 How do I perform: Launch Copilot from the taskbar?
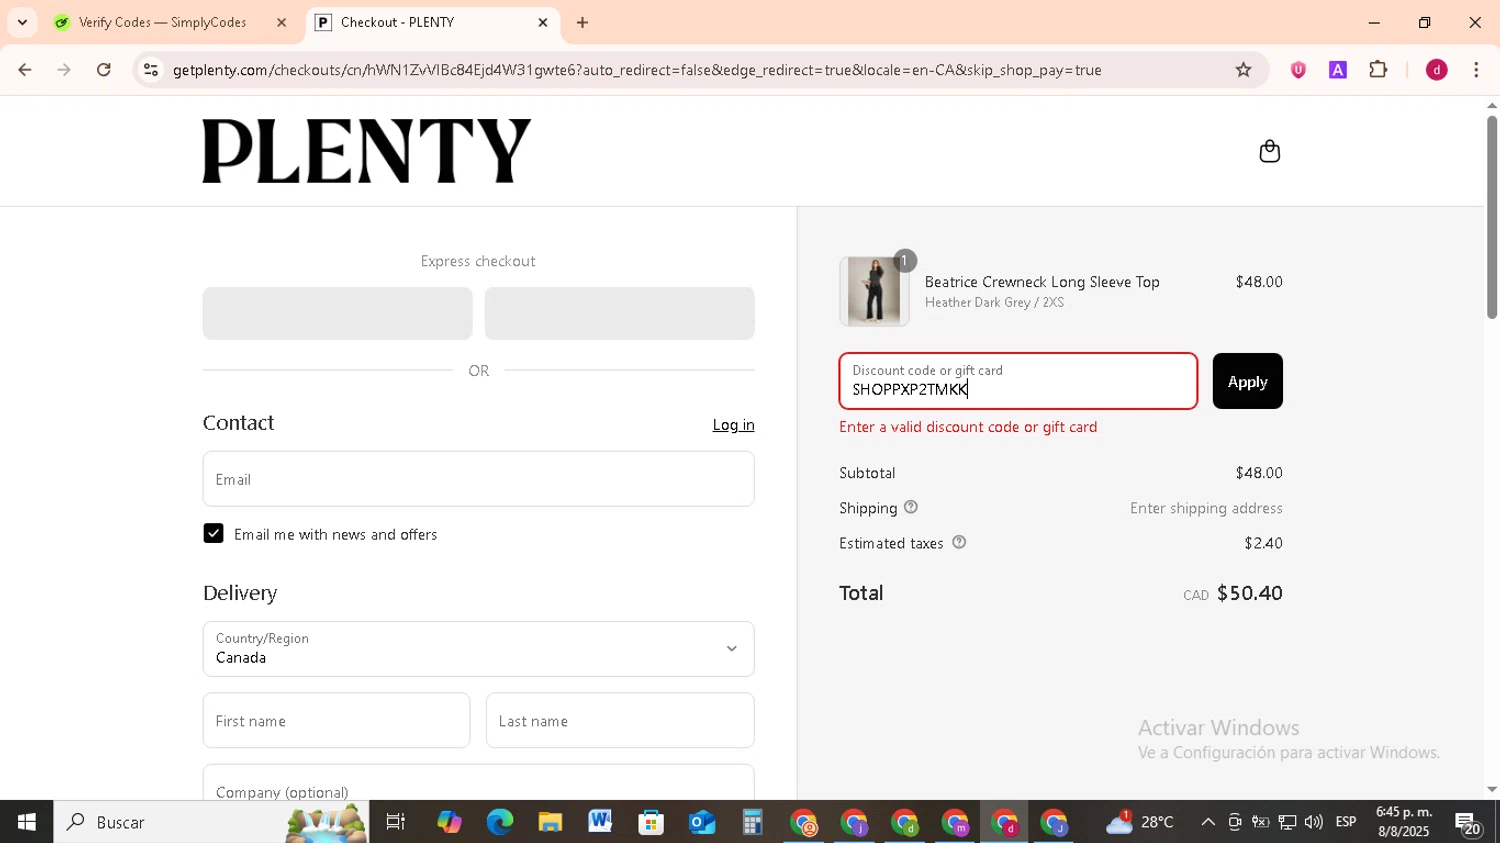click(x=449, y=822)
